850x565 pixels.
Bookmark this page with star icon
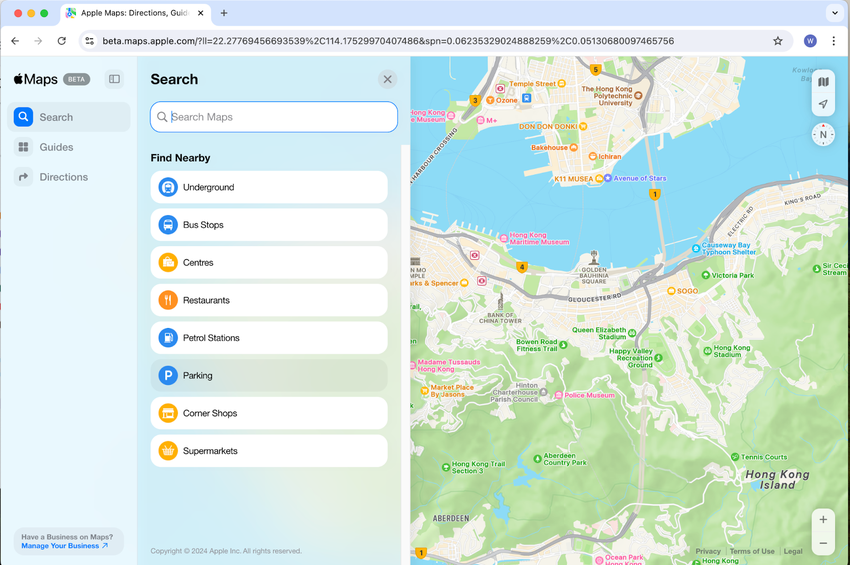[x=778, y=41]
